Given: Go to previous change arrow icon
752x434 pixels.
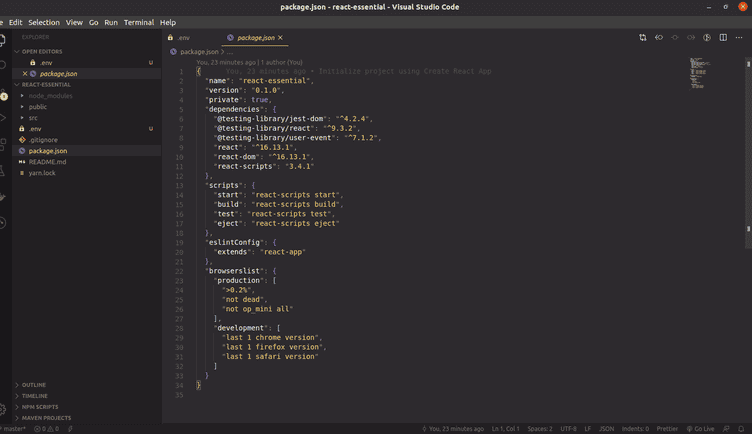Looking at the screenshot, I should click(659, 37).
